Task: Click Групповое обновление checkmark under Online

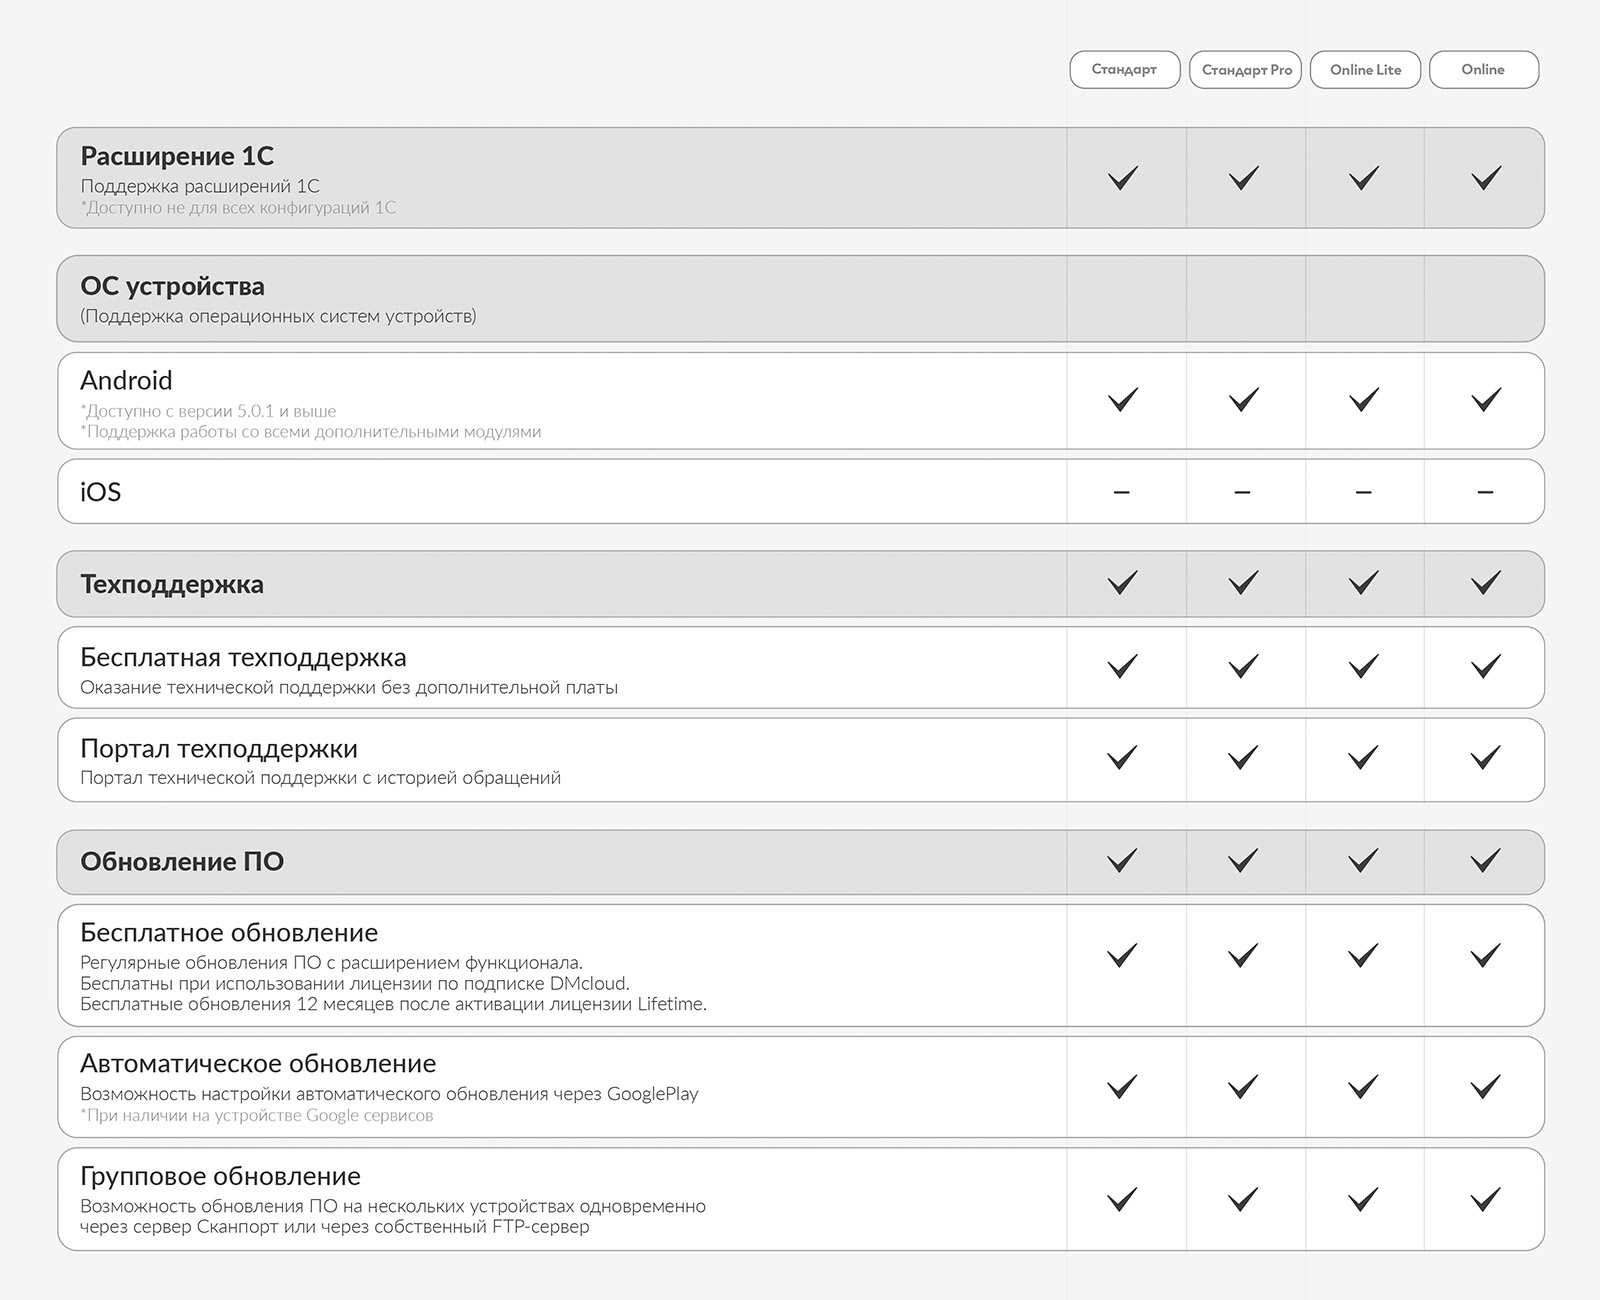Action: tap(1486, 1198)
